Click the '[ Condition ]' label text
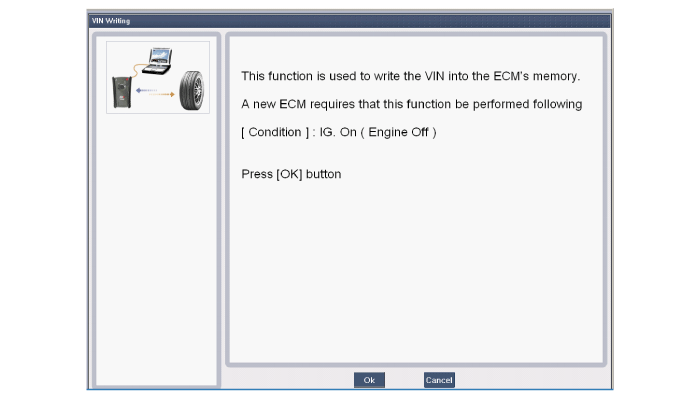 click(x=275, y=133)
